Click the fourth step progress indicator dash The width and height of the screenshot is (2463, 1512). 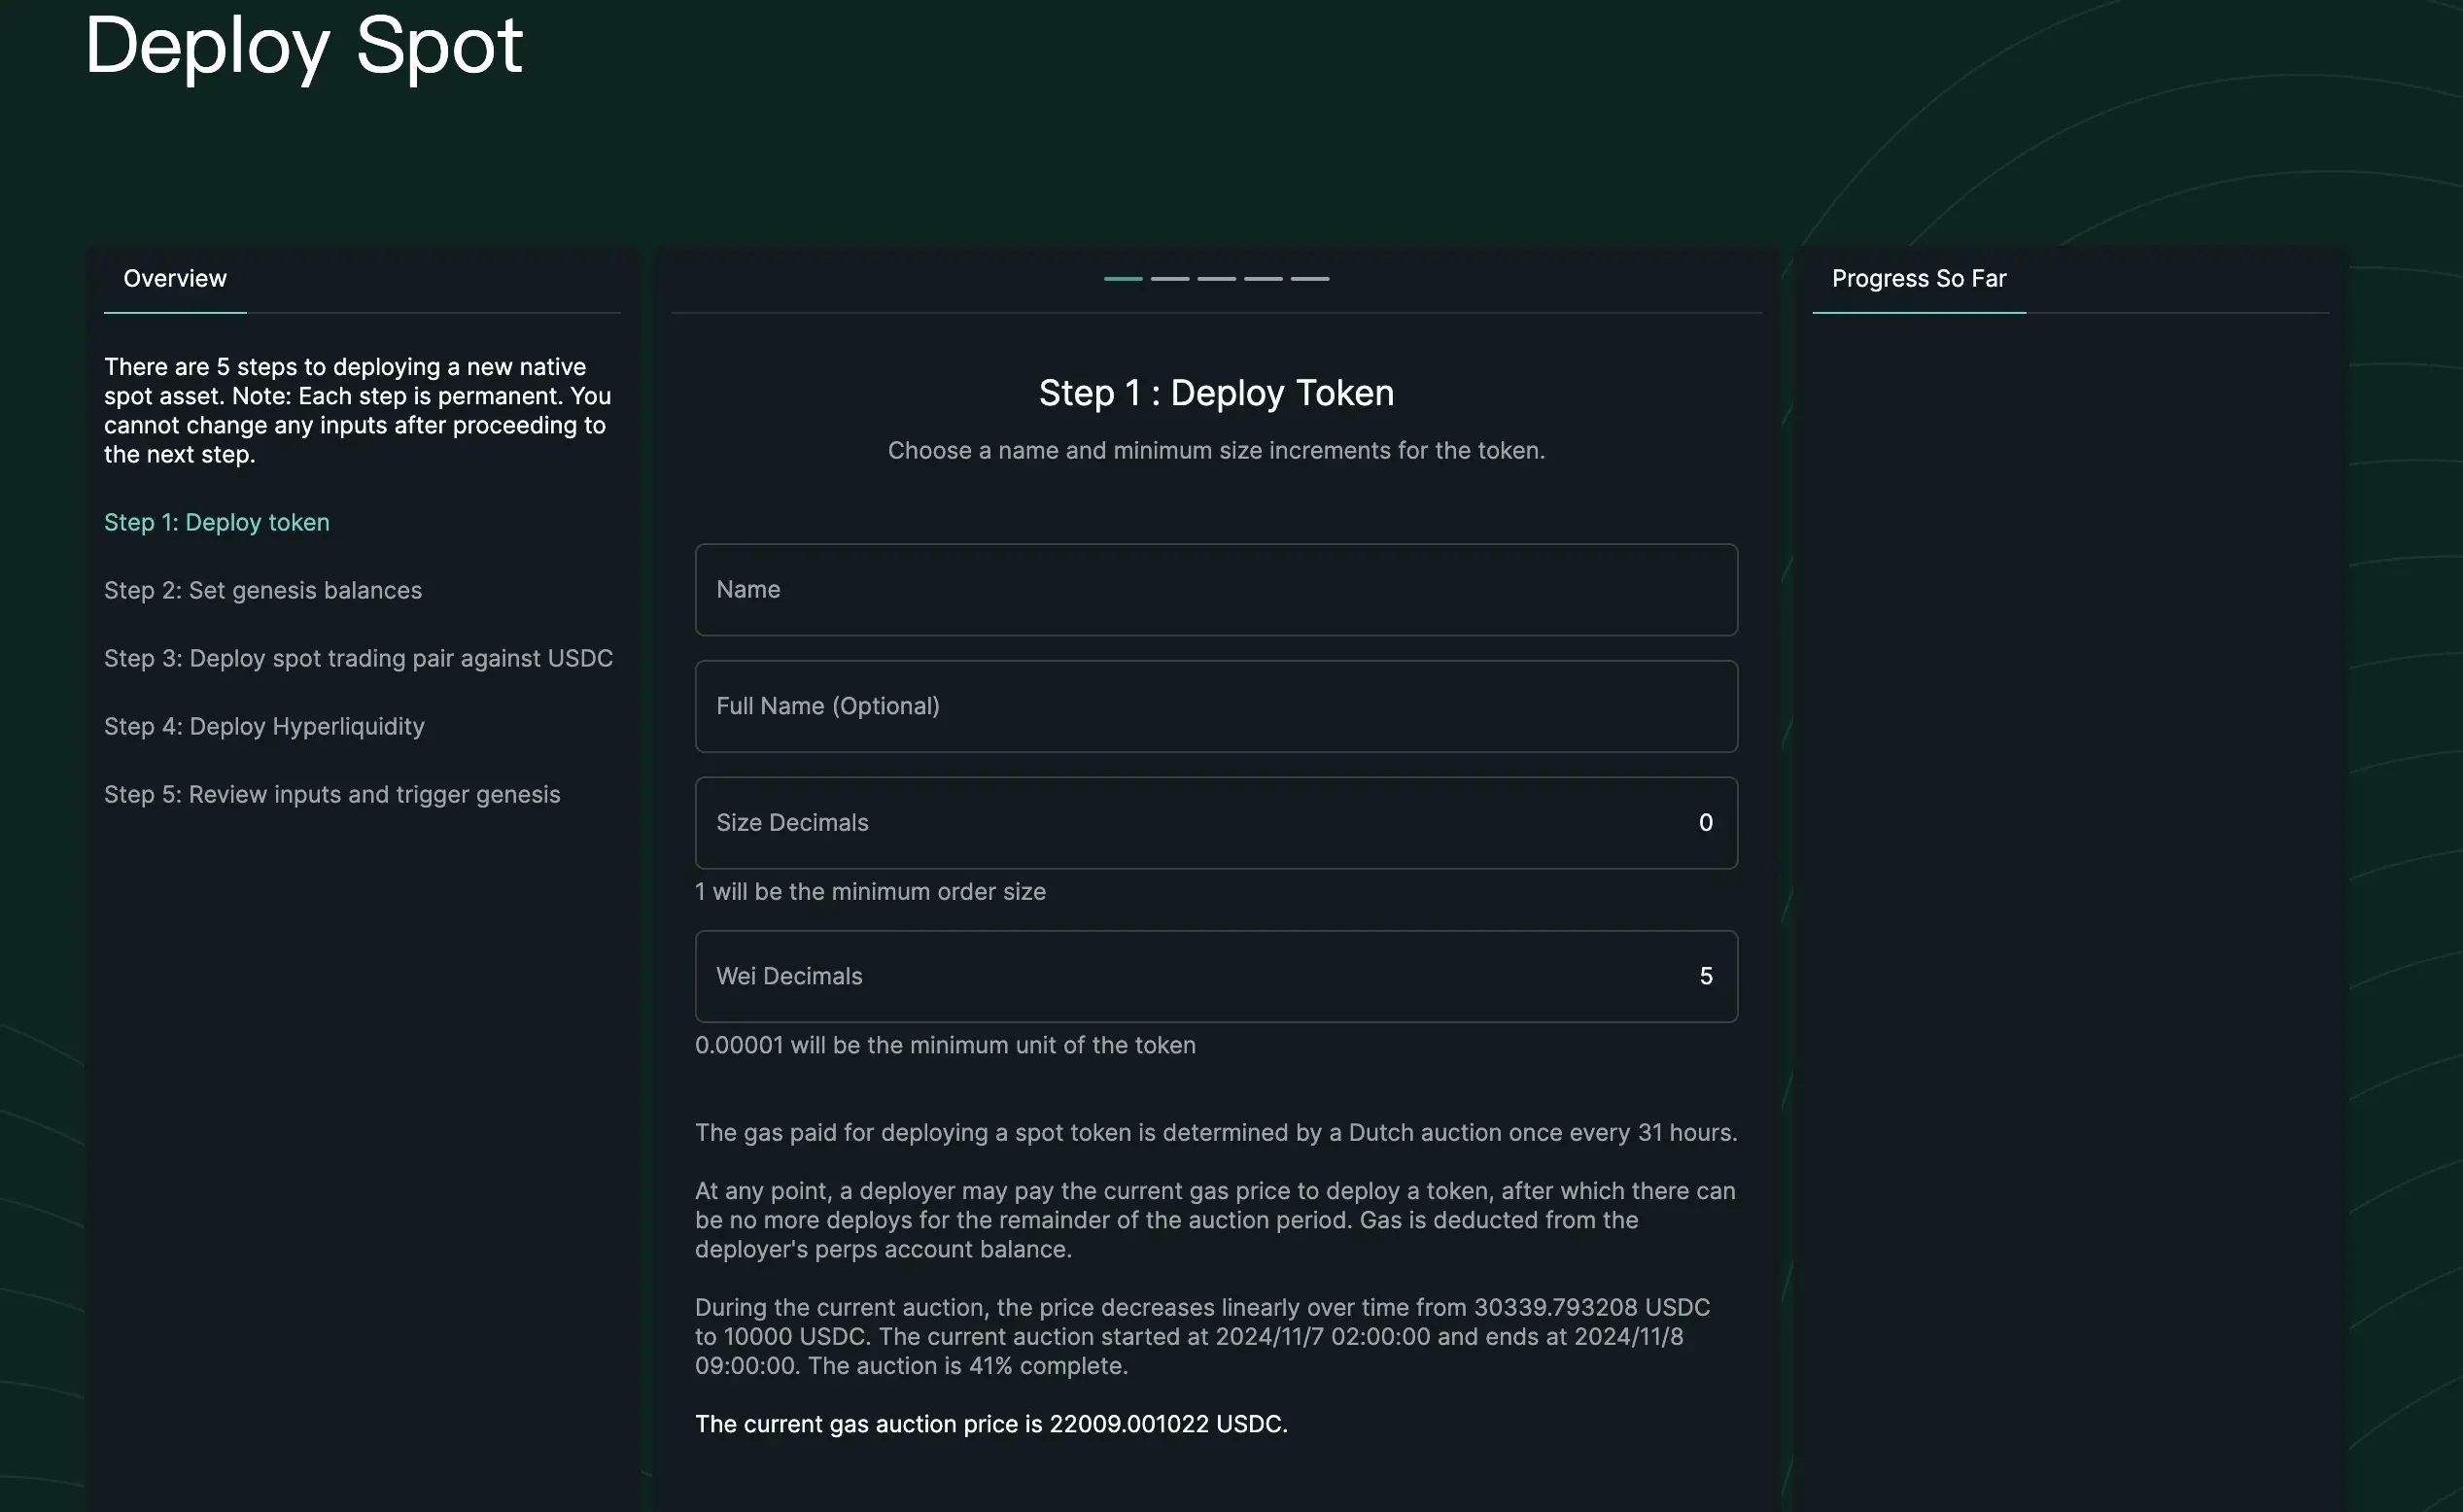coord(1263,279)
